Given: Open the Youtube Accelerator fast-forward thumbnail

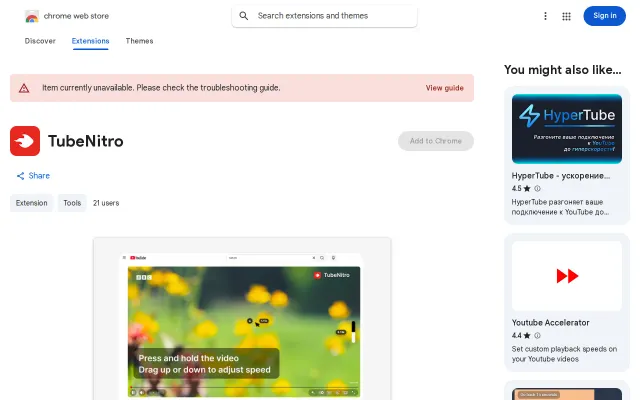Looking at the screenshot, I should pyautogui.click(x=567, y=276).
